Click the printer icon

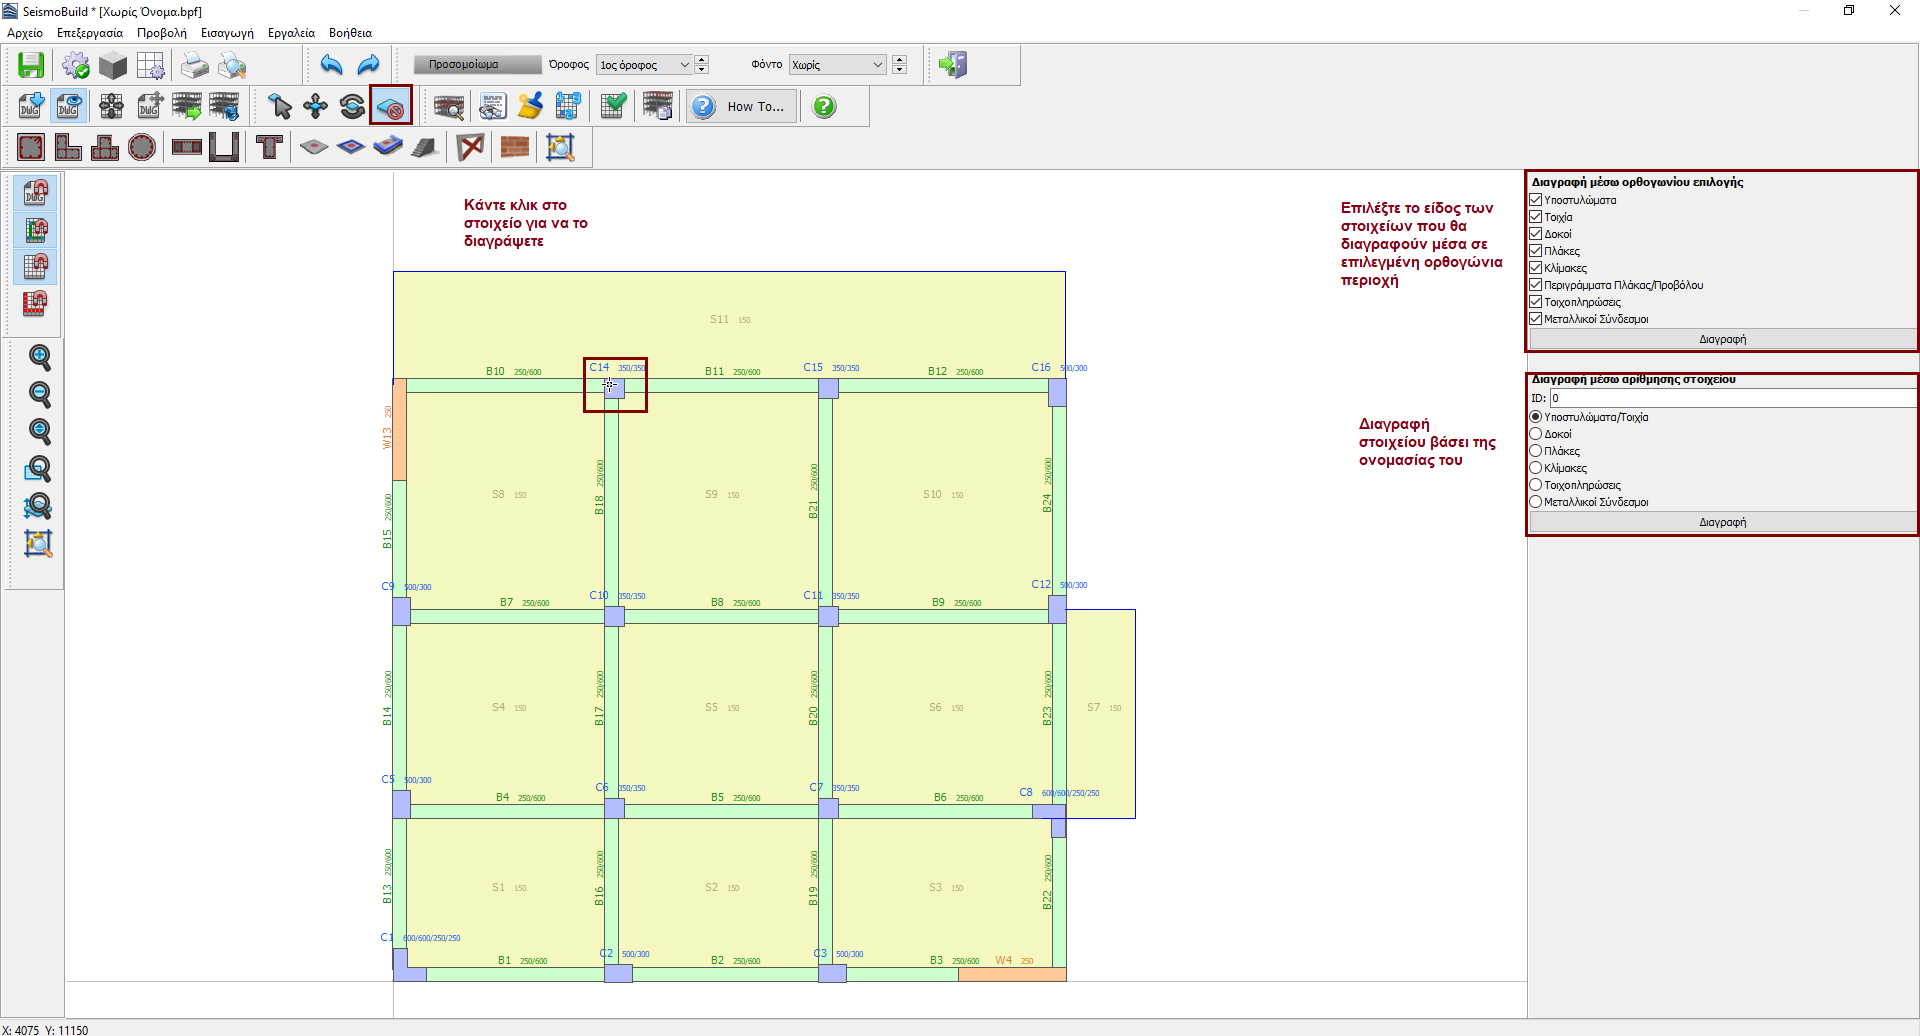[194, 65]
